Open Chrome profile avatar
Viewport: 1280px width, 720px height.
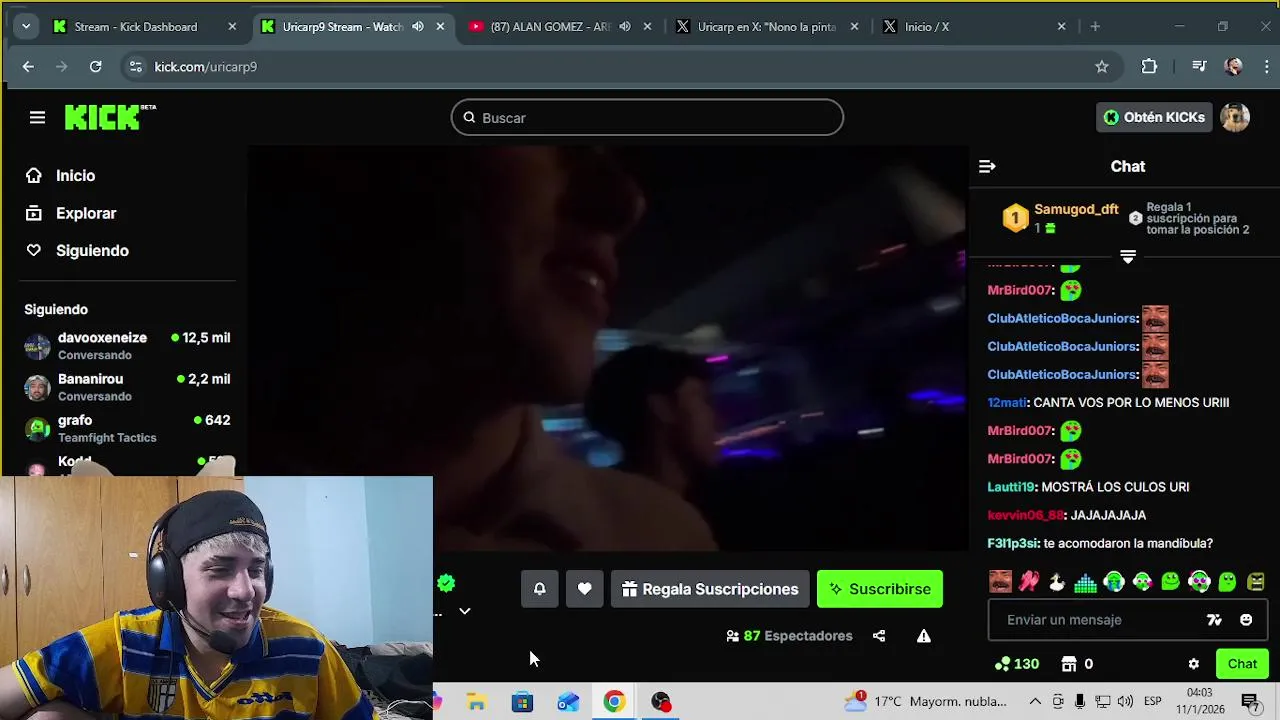1234,67
